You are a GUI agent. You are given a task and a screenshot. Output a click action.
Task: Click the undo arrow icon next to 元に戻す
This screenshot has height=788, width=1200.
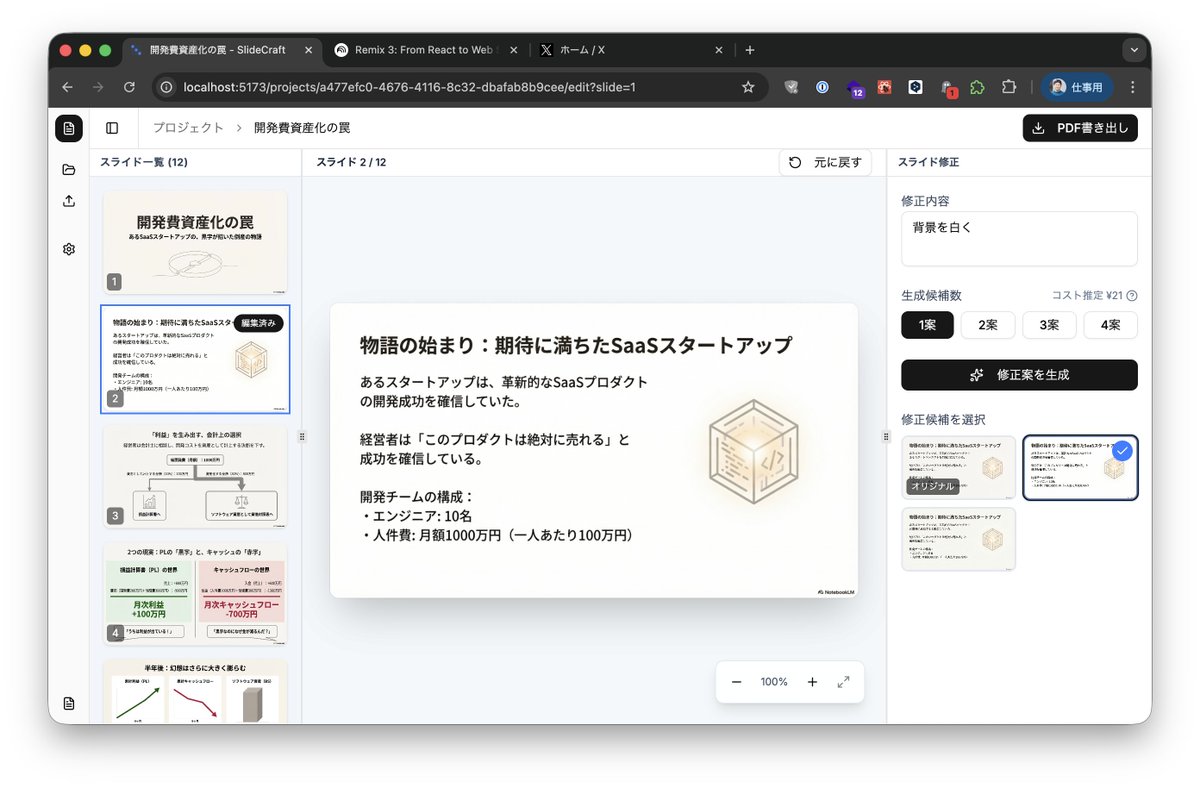(x=795, y=162)
